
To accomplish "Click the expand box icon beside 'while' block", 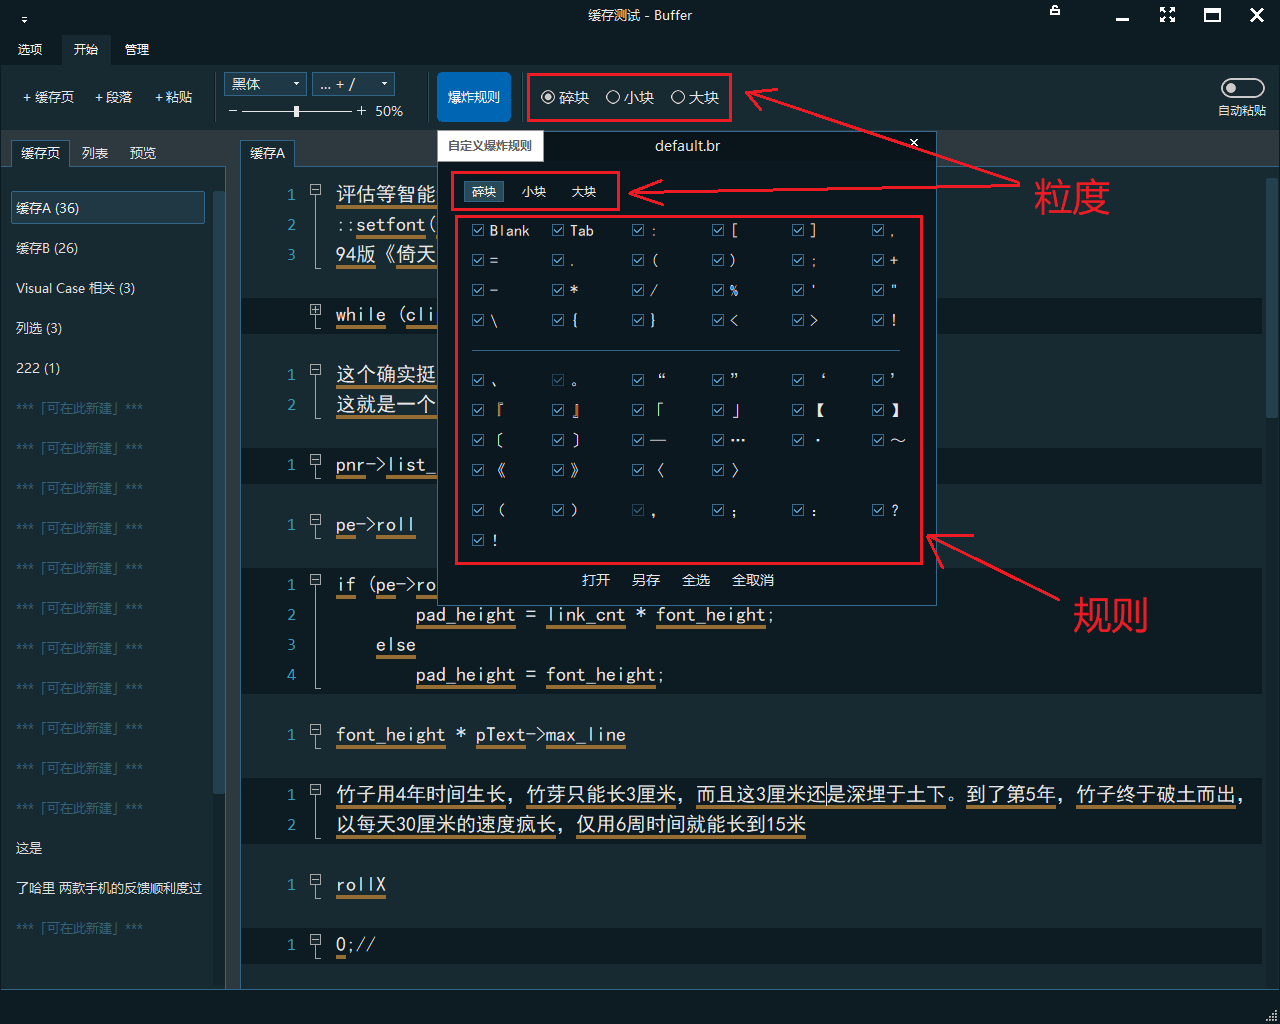I will [x=315, y=311].
